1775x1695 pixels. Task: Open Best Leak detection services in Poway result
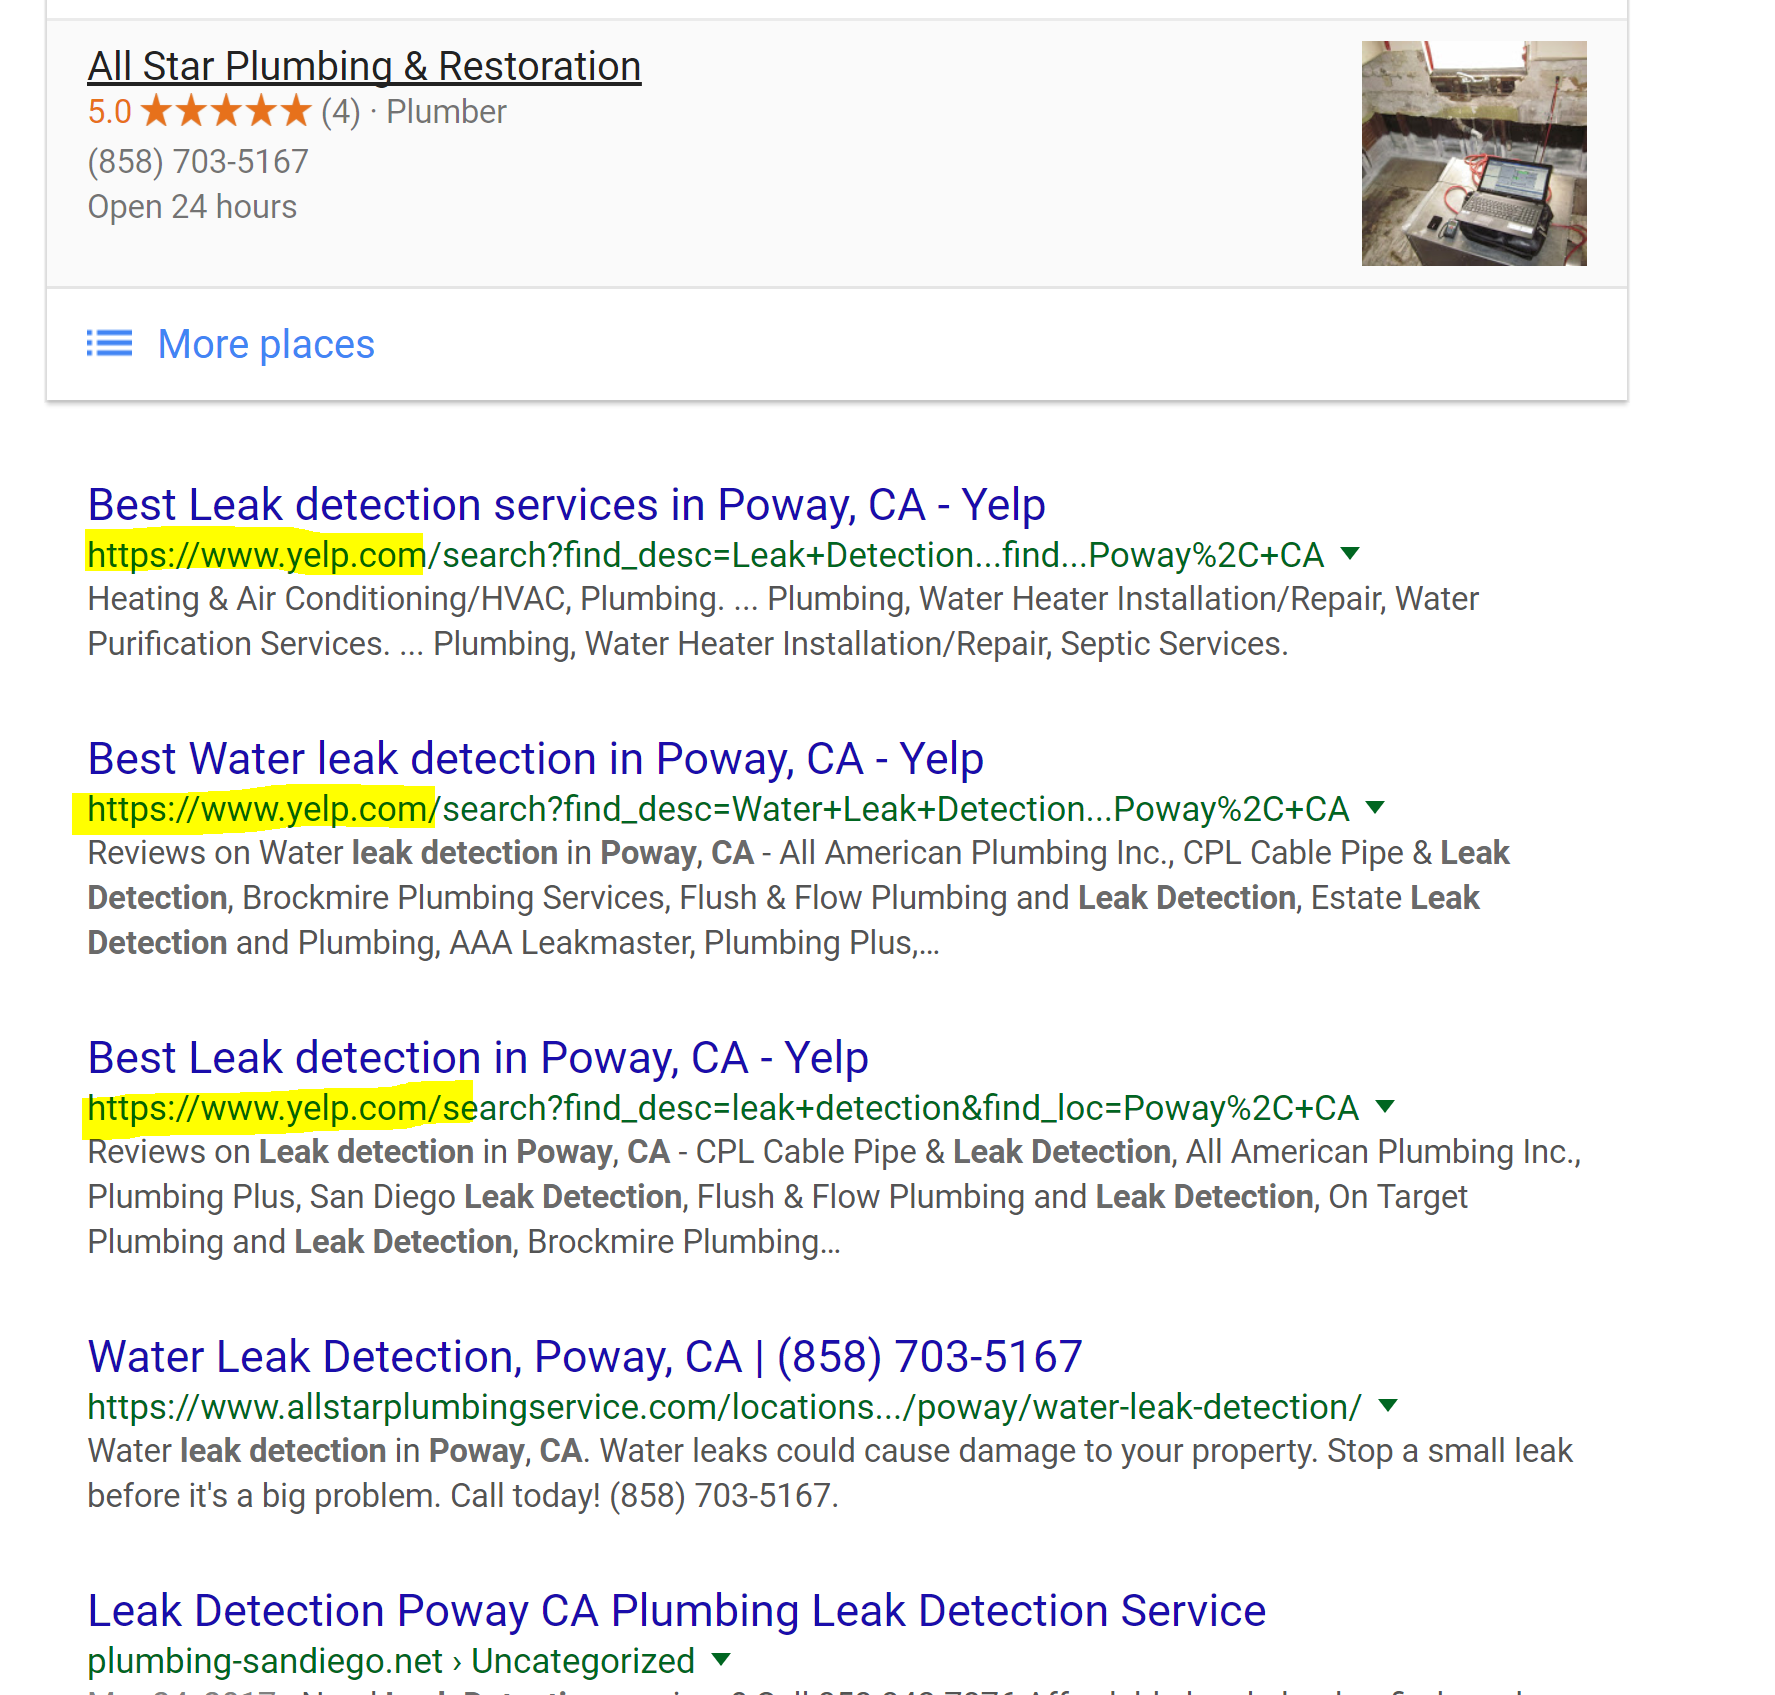566,505
